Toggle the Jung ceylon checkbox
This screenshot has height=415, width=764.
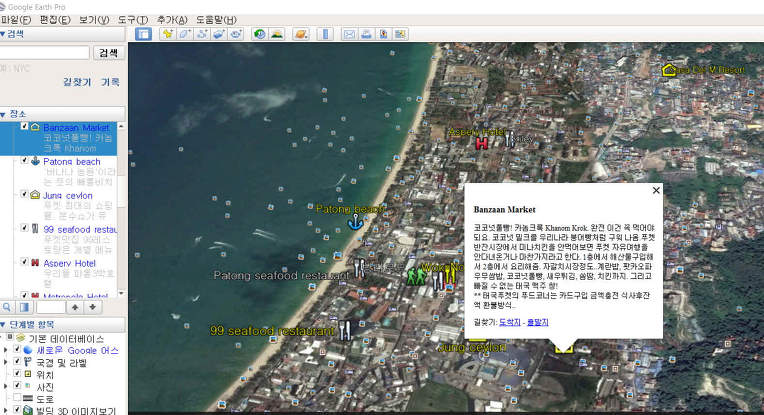[24, 194]
